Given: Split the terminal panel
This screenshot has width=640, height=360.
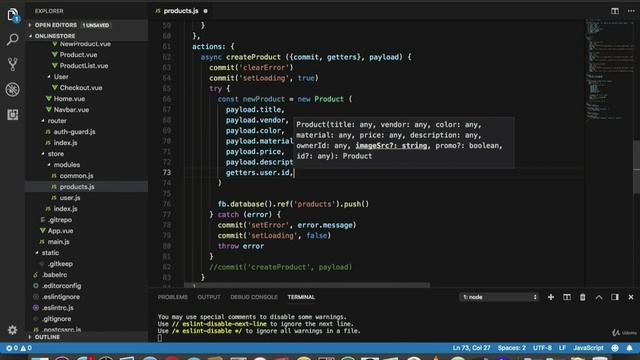Looking at the screenshot, I should pos(567,297).
